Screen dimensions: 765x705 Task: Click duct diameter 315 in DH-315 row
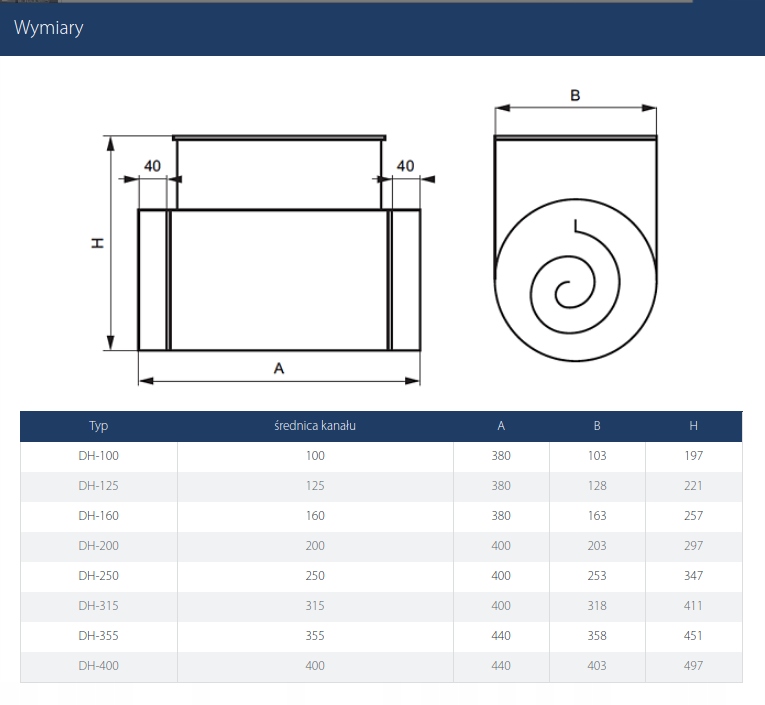click(315, 606)
